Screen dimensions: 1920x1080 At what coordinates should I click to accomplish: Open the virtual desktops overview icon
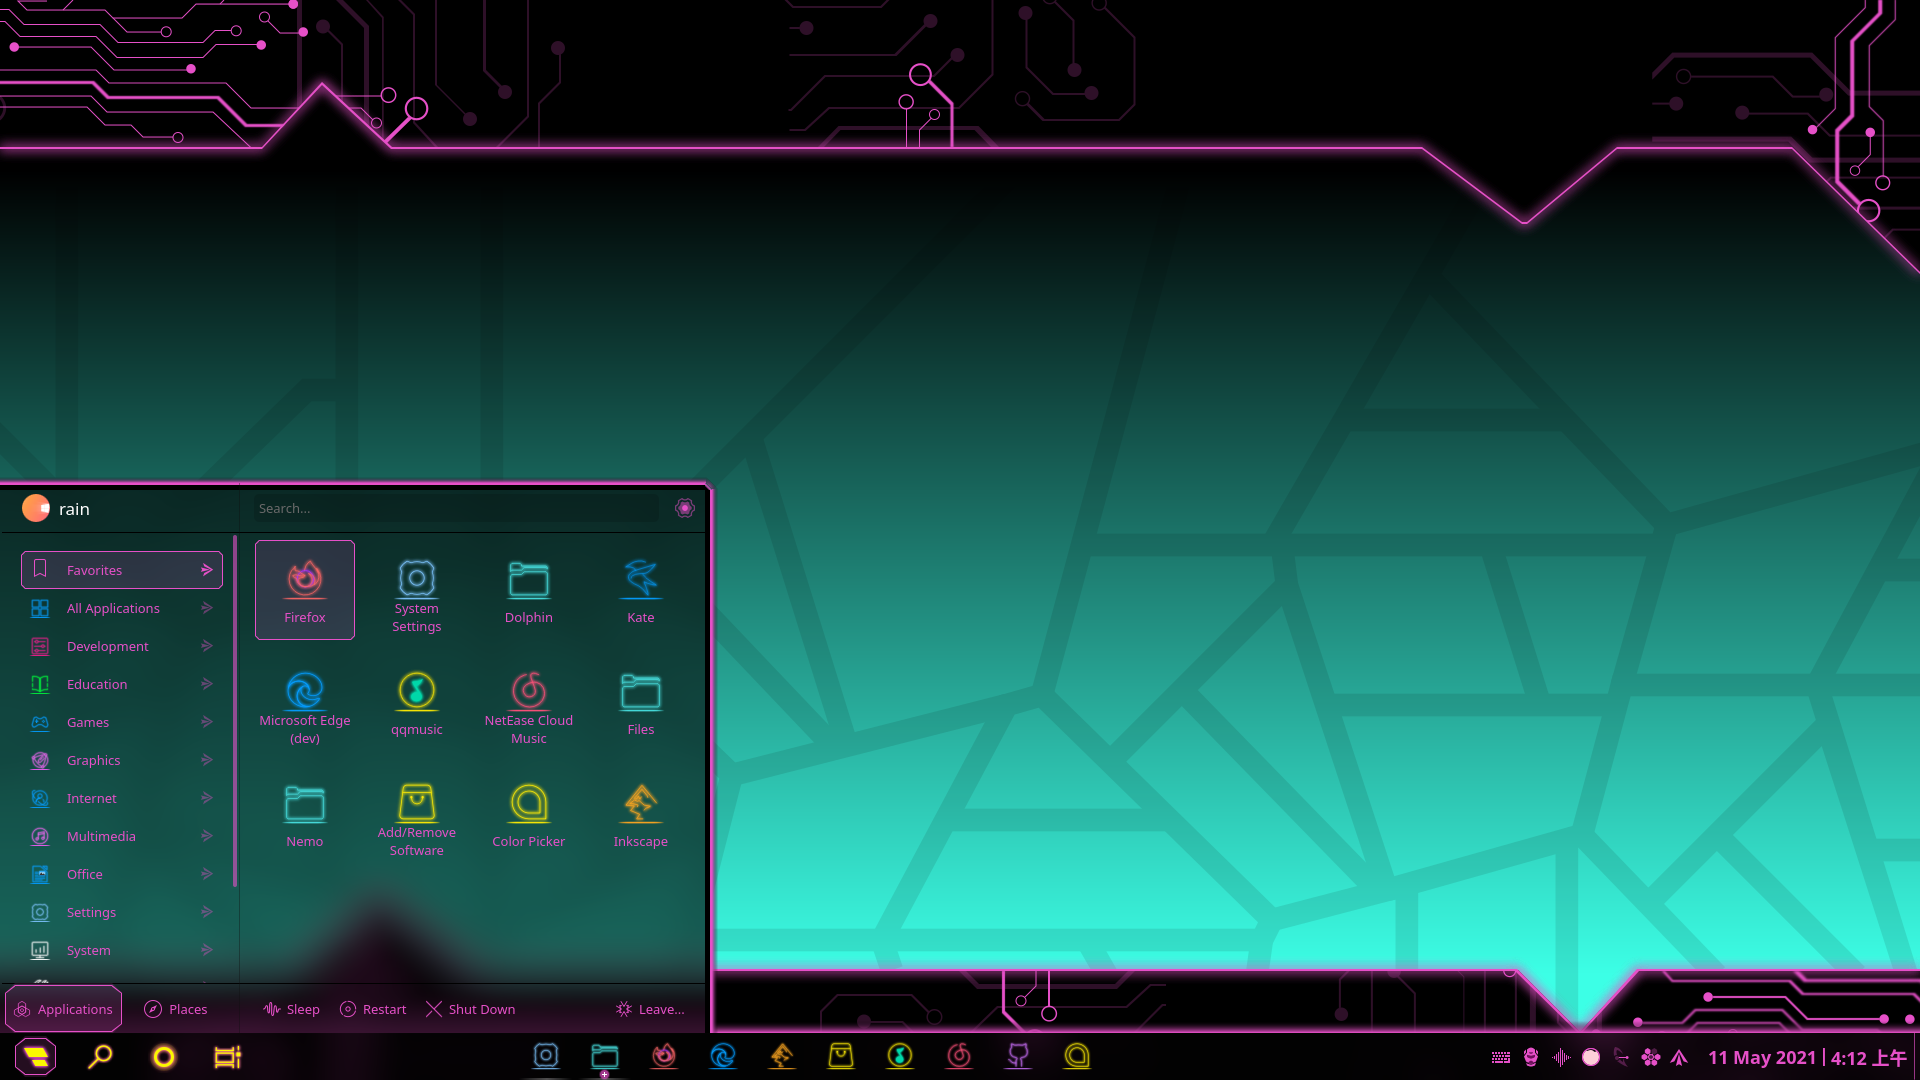pos(228,1057)
